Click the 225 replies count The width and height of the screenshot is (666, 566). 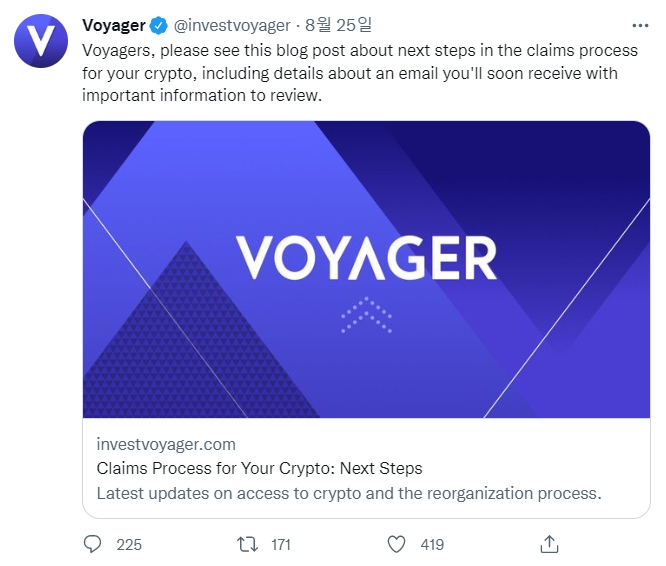coord(129,545)
